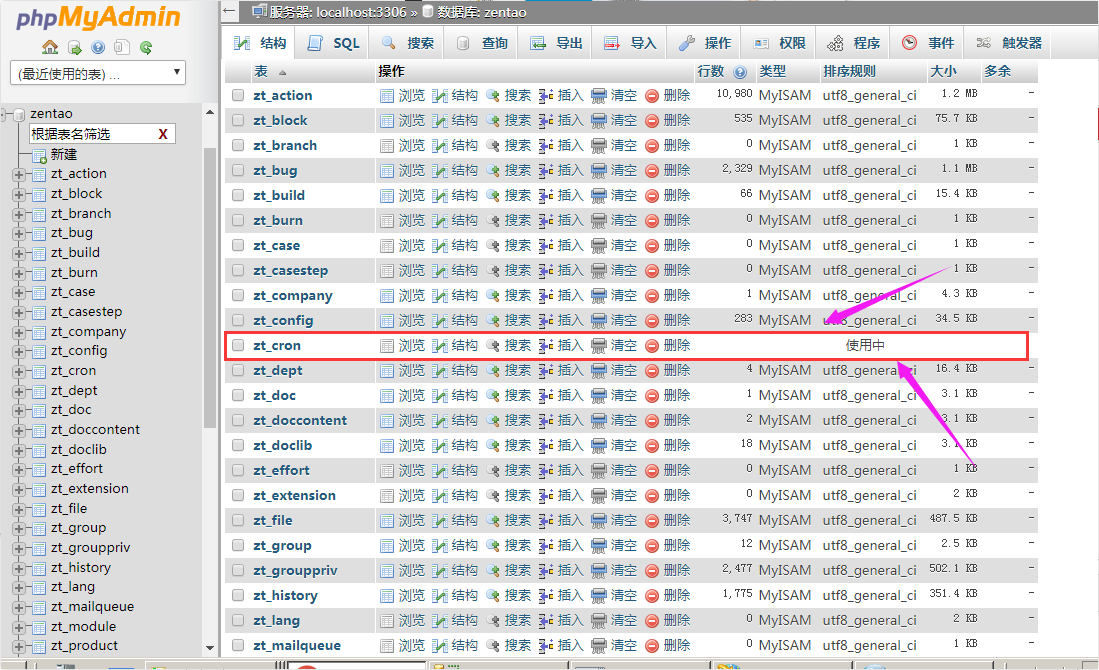Click the navigation panel scroll up arrow
1099x670 pixels.
210,112
